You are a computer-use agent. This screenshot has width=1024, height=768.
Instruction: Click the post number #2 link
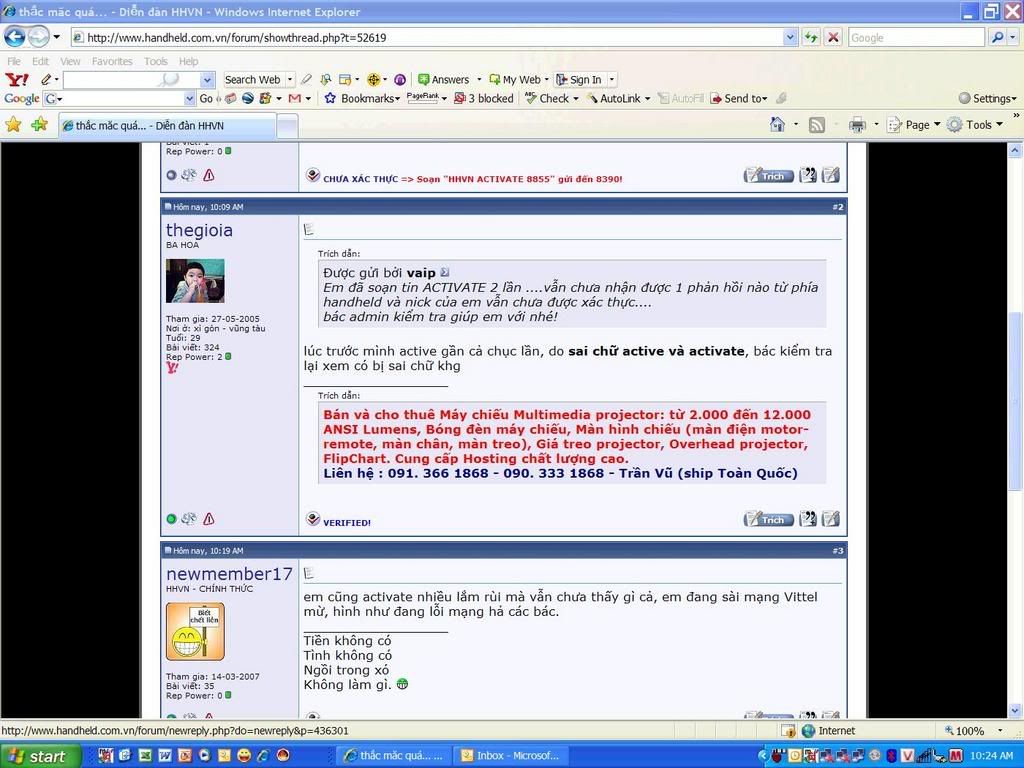tap(838, 207)
